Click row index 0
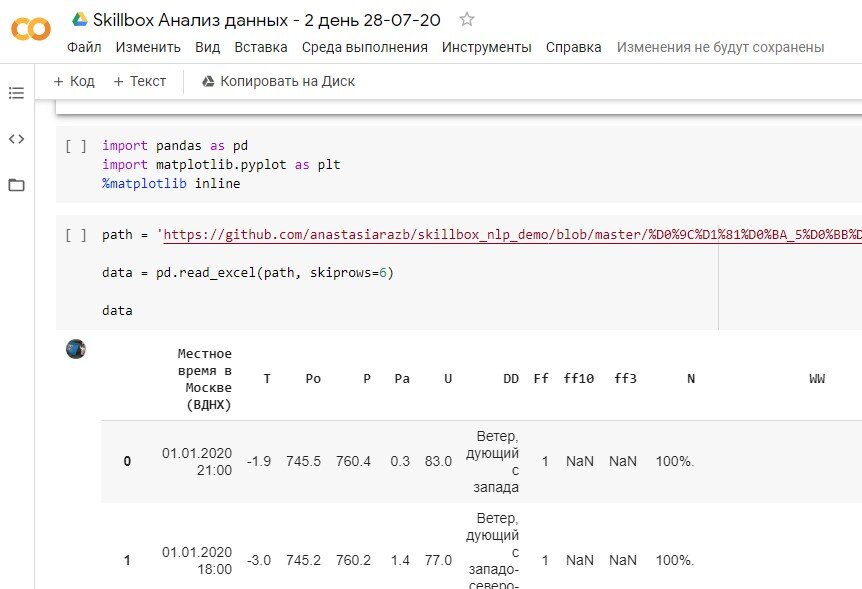The height and width of the screenshot is (589, 862). click(127, 461)
